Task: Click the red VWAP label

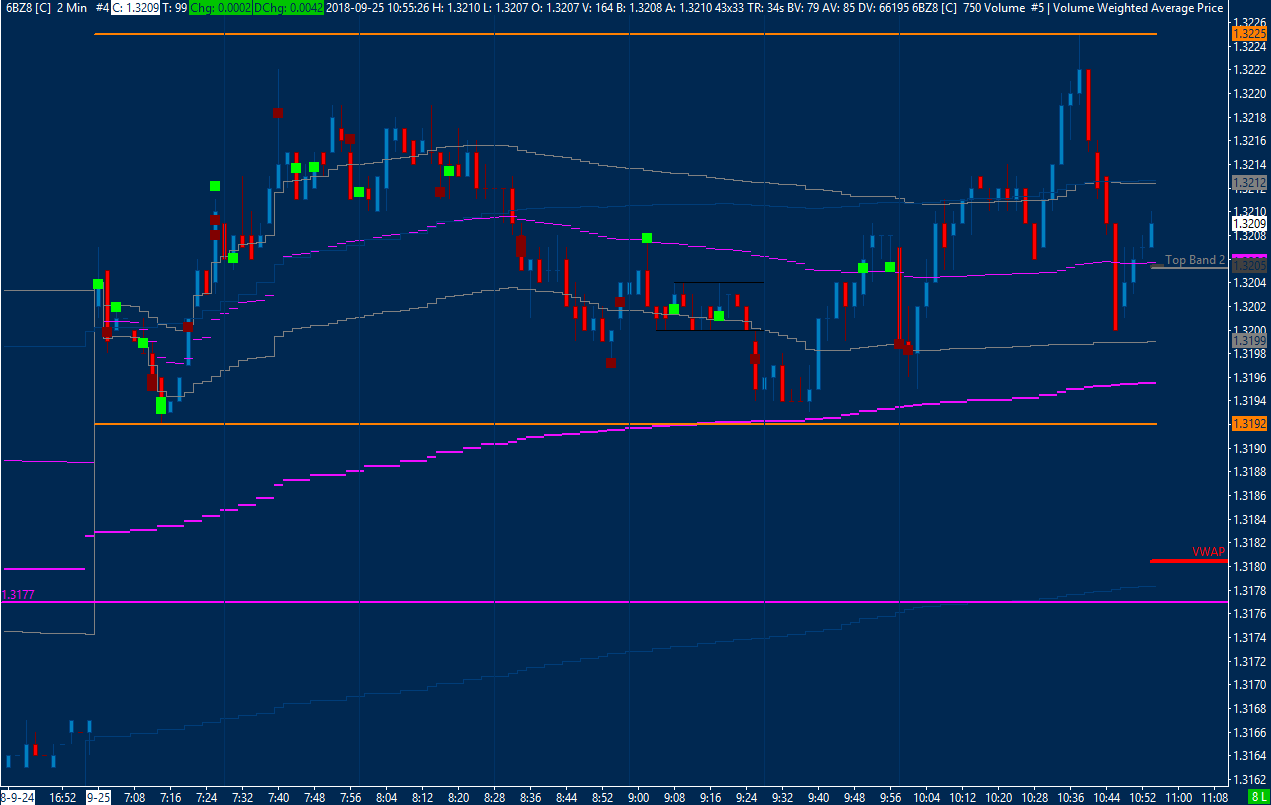Action: 1208,552
